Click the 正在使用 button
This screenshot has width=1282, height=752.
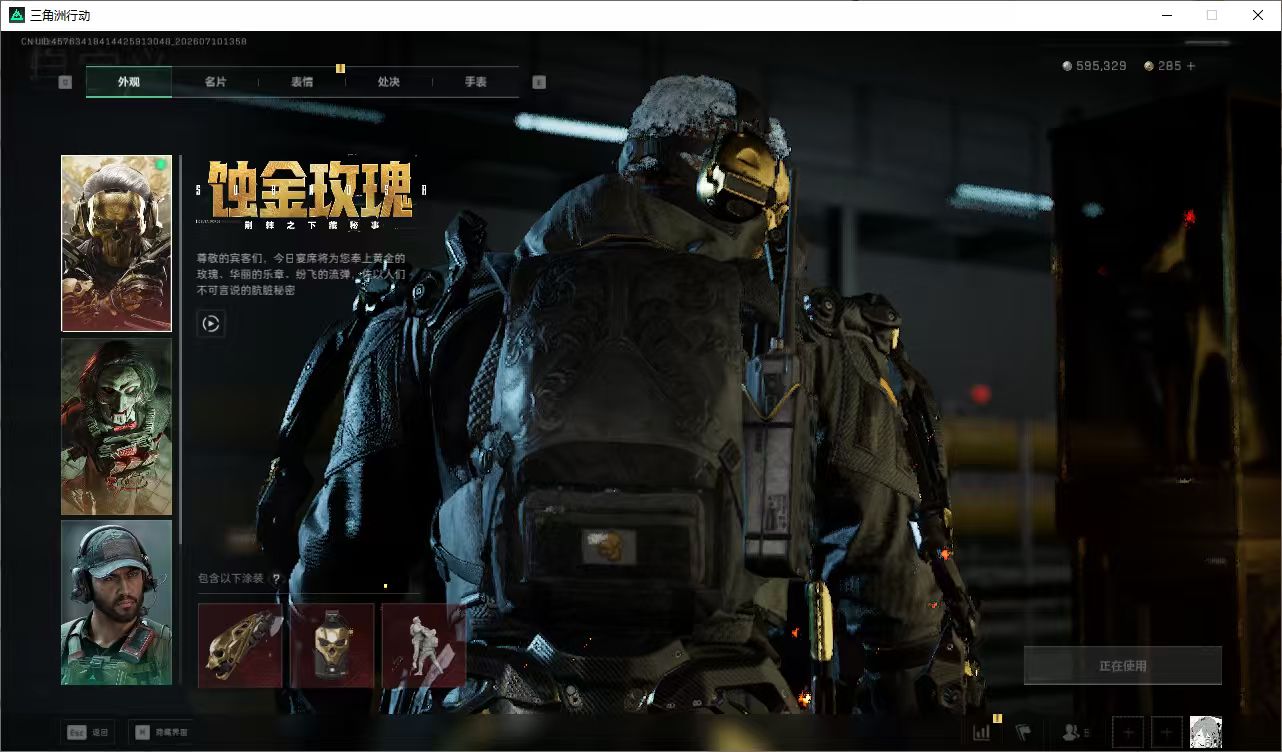pyautogui.click(x=1123, y=666)
